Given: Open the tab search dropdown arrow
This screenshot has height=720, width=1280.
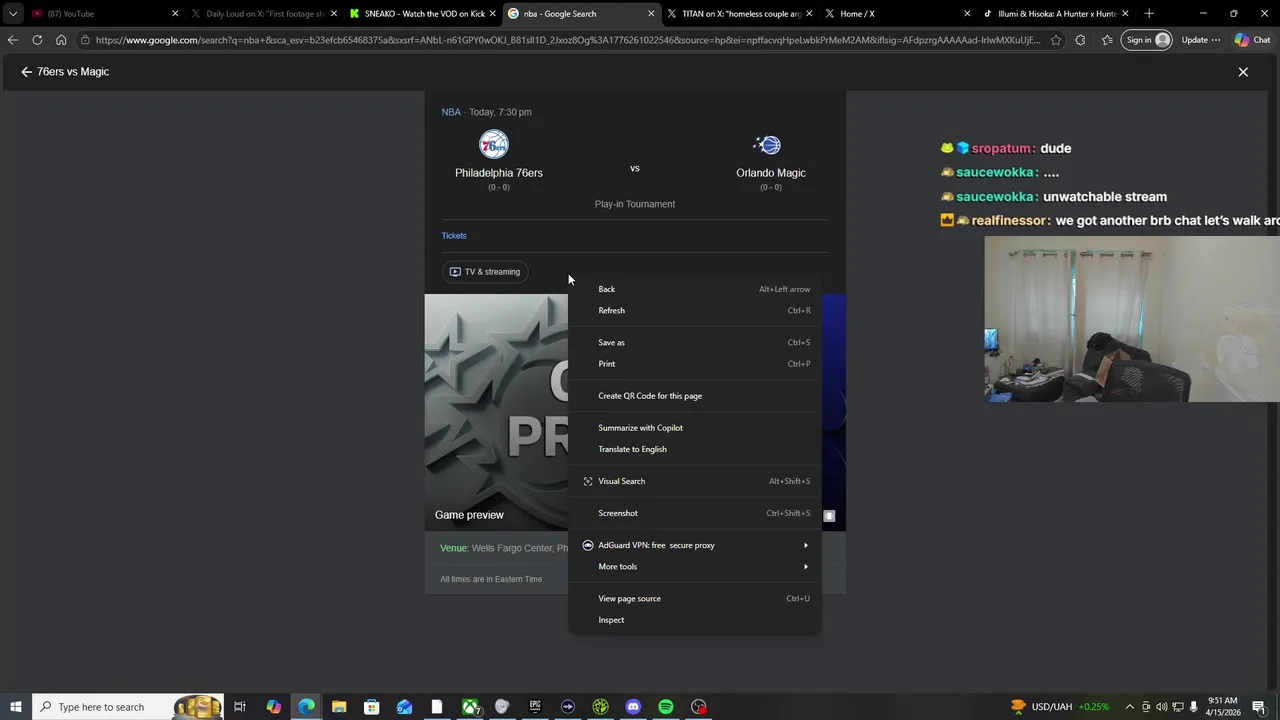Looking at the screenshot, I should point(13,14).
